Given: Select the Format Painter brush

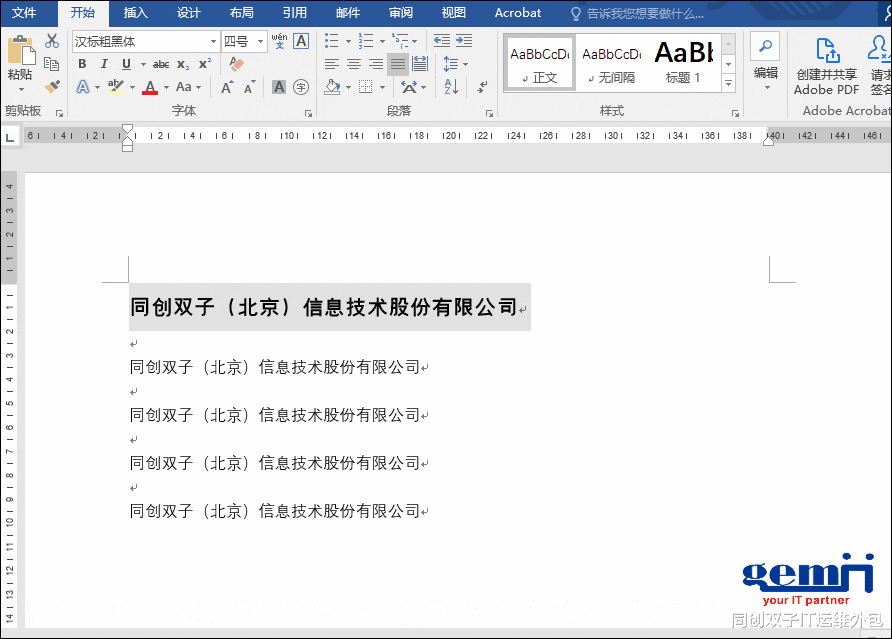Looking at the screenshot, I should [x=53, y=86].
